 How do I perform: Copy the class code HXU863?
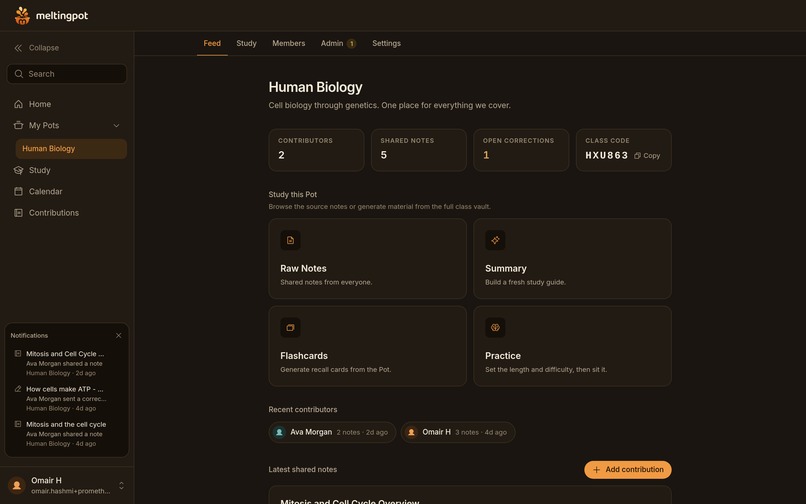click(x=647, y=156)
